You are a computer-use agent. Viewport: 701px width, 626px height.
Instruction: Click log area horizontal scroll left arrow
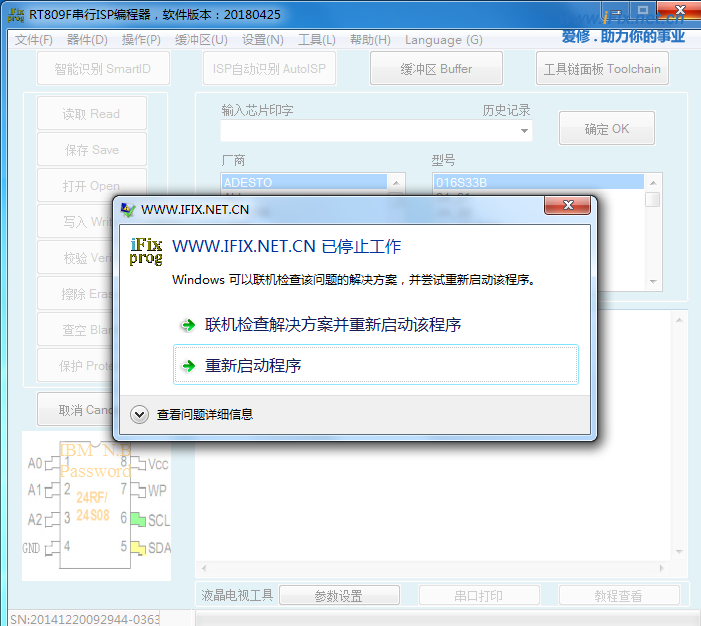204,568
